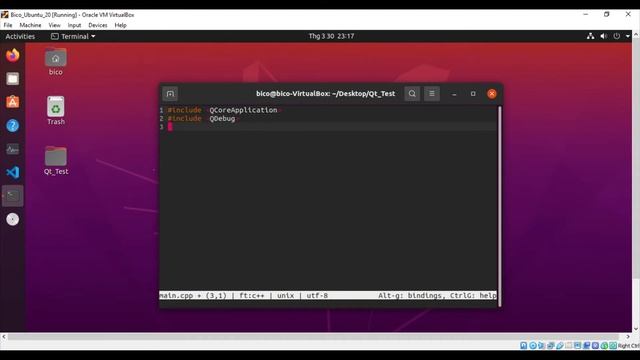Open the terminal search button
Image resolution: width=640 pixels, height=360 pixels.
[x=412, y=93]
